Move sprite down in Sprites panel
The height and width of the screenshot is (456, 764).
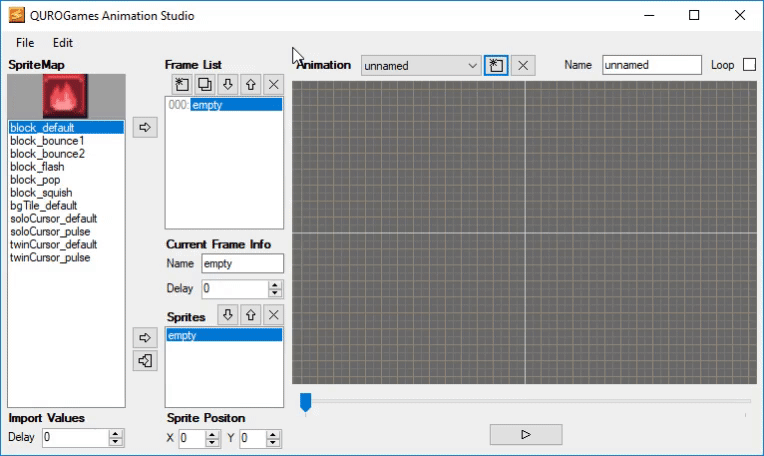click(x=228, y=315)
